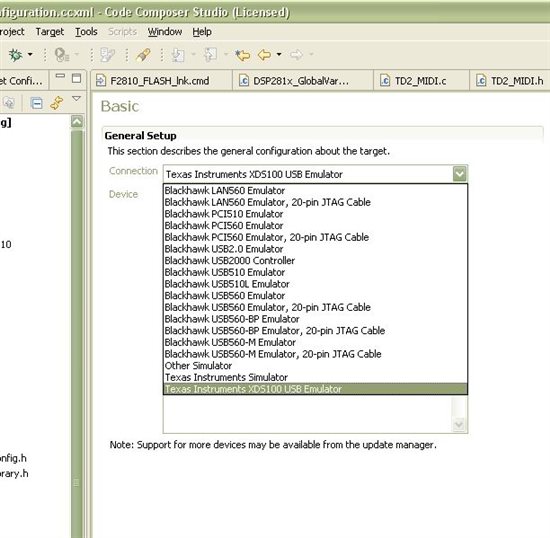Open the Scripts menu
This screenshot has width=550, height=538.
click(x=122, y=32)
